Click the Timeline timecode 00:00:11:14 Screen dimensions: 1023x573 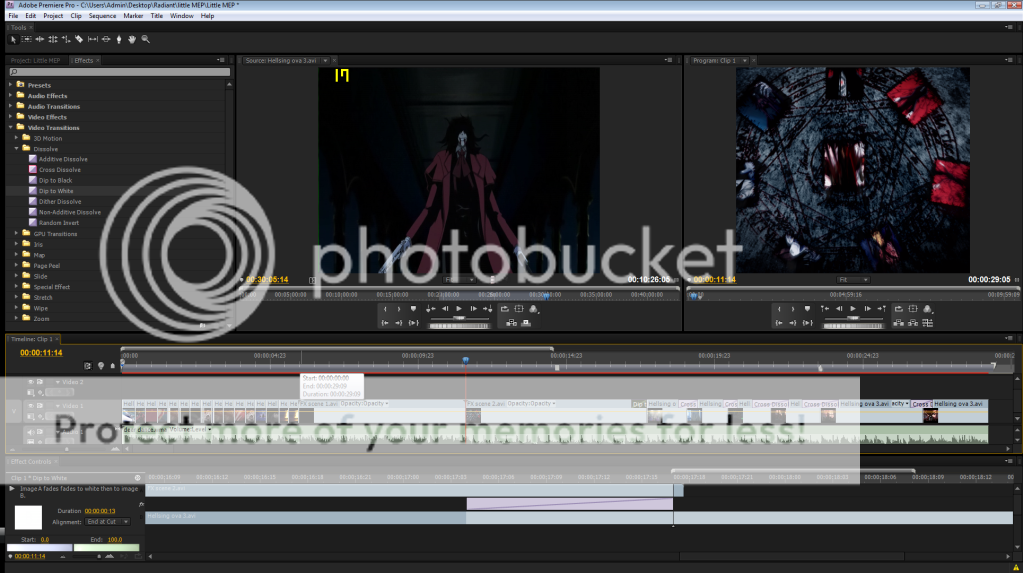[x=41, y=353]
